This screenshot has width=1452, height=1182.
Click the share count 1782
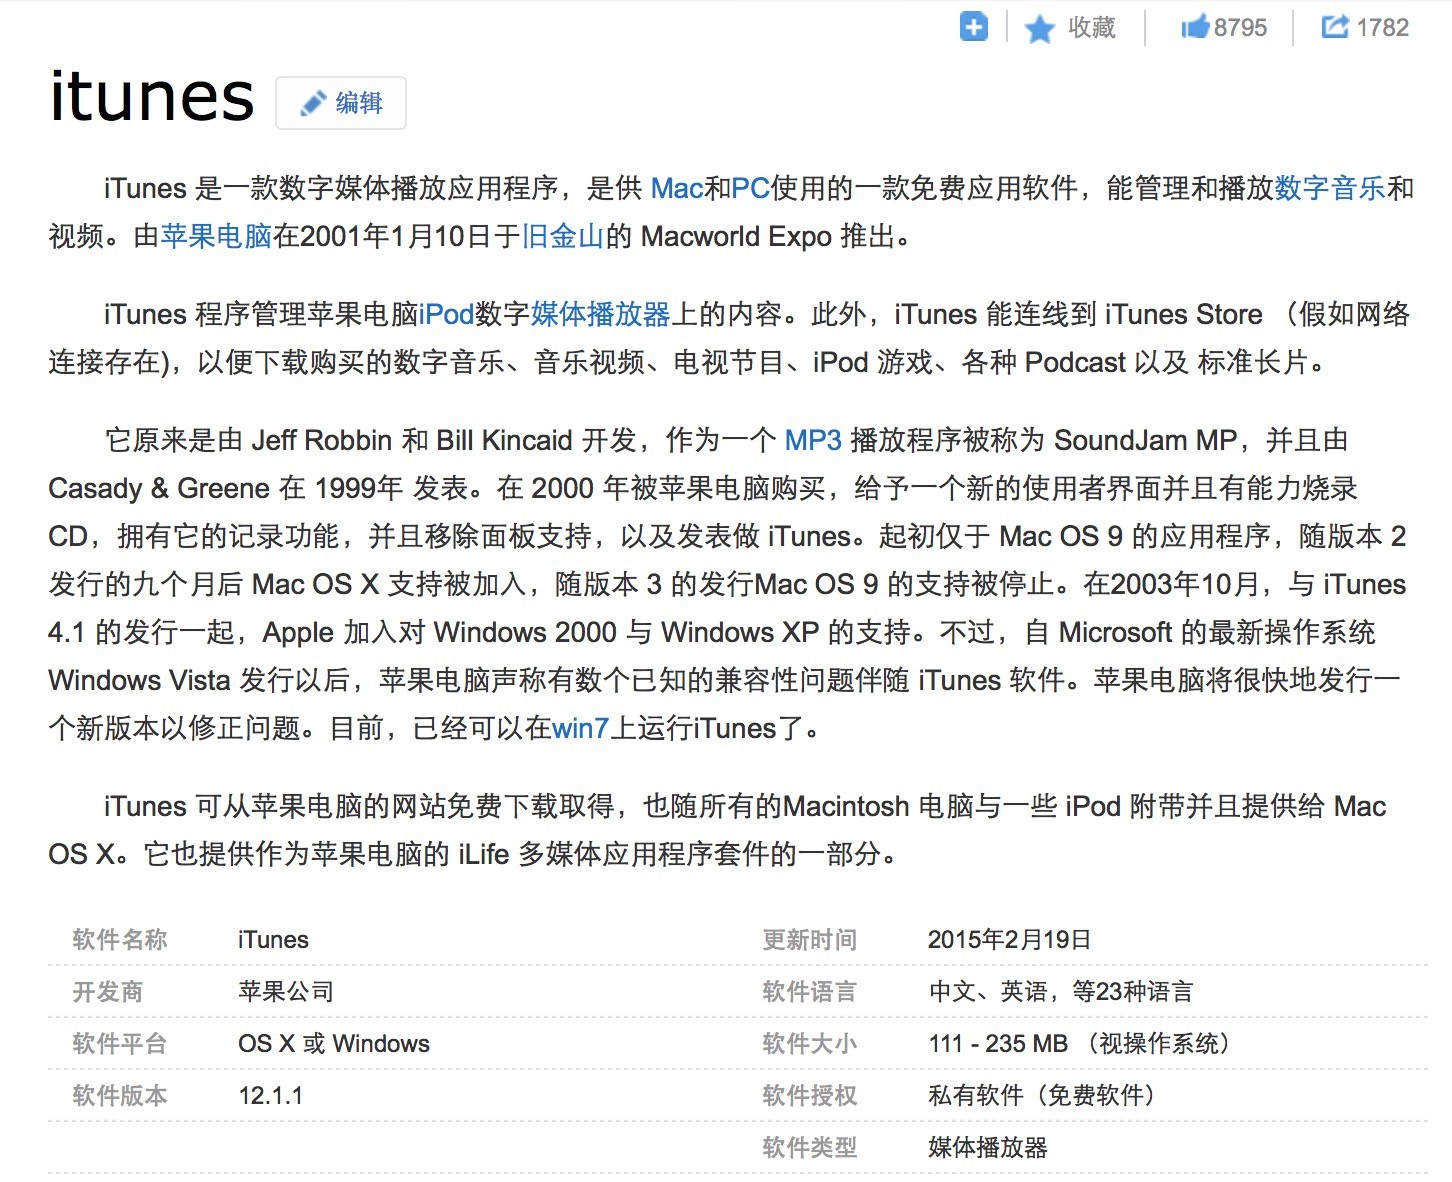[x=1383, y=28]
